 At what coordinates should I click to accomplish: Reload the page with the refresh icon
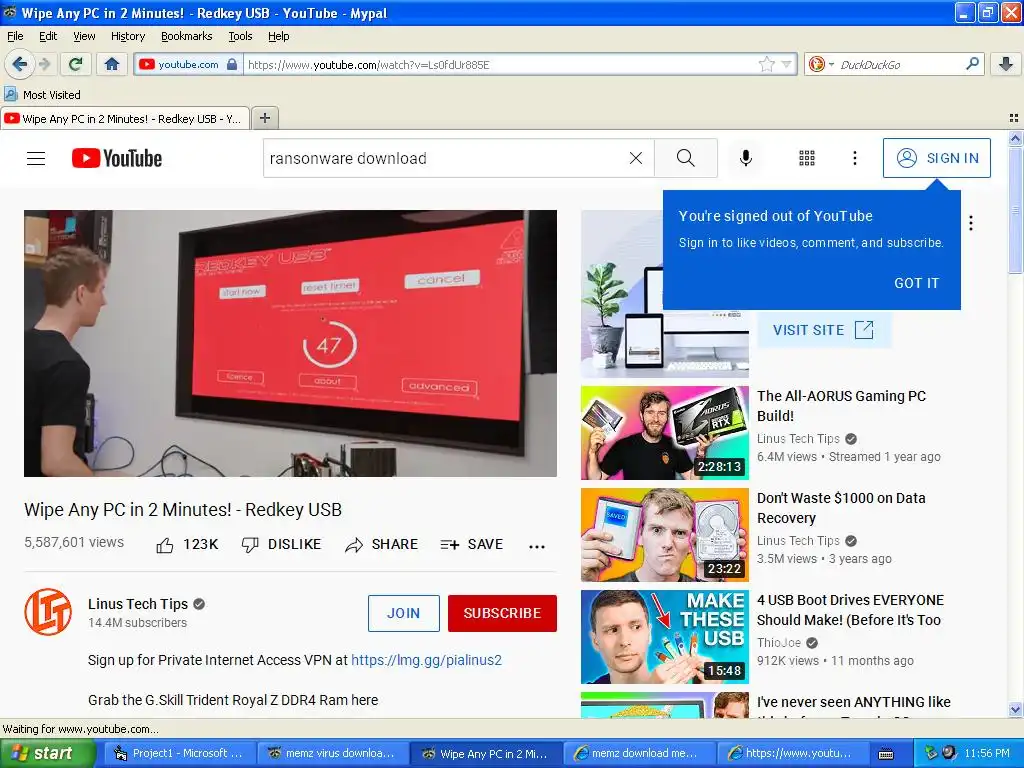pos(76,64)
